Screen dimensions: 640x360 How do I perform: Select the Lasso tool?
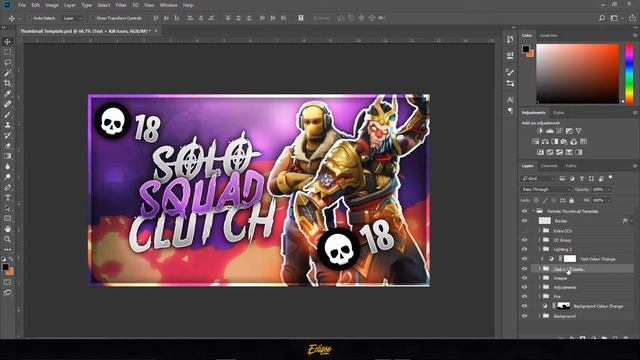coord(7,62)
